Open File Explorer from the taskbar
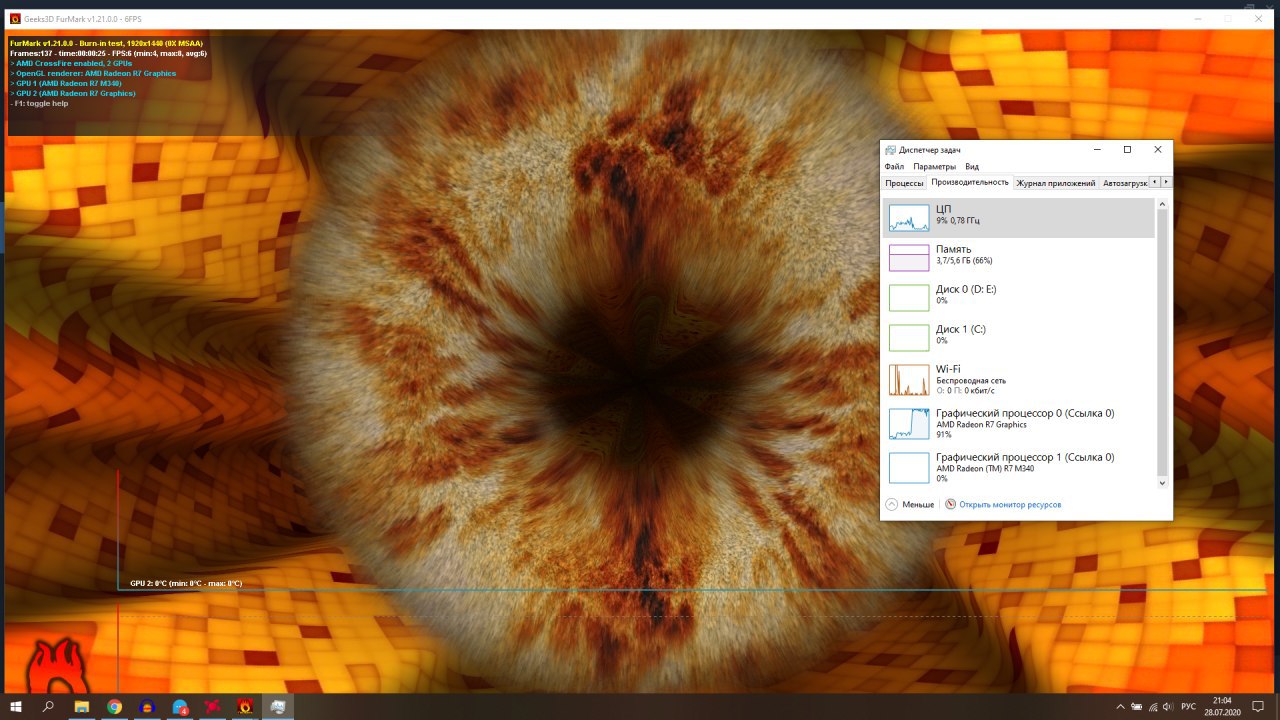The height and width of the screenshot is (720, 1280). coord(82,706)
